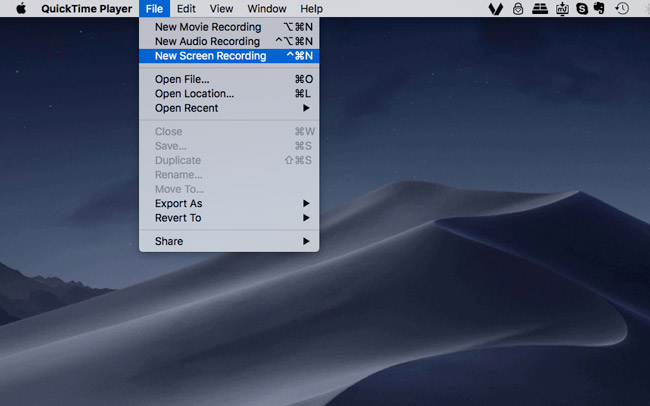Select New Screen Recording

coord(229,56)
